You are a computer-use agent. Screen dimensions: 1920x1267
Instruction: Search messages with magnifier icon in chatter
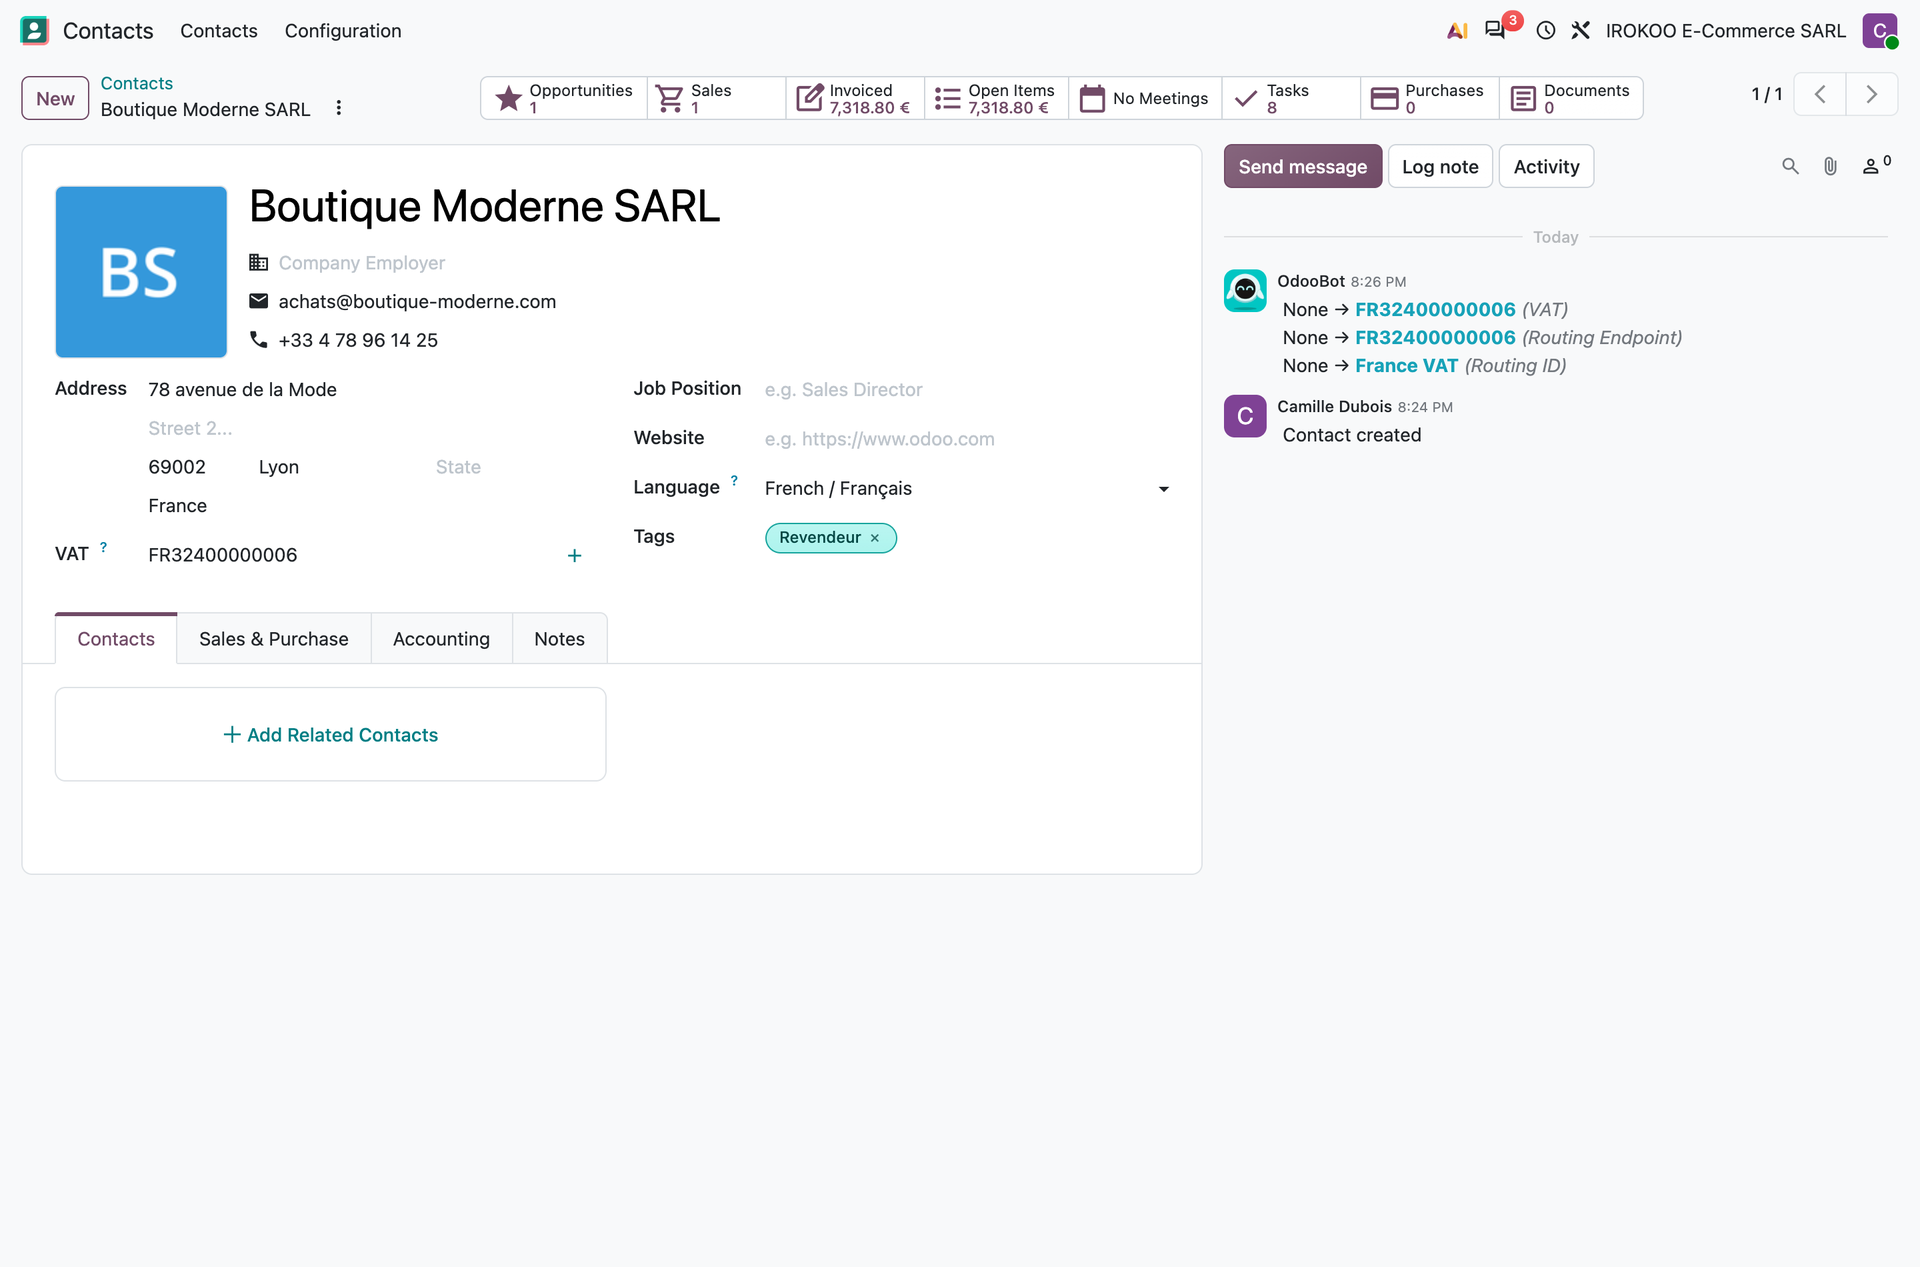coord(1790,166)
